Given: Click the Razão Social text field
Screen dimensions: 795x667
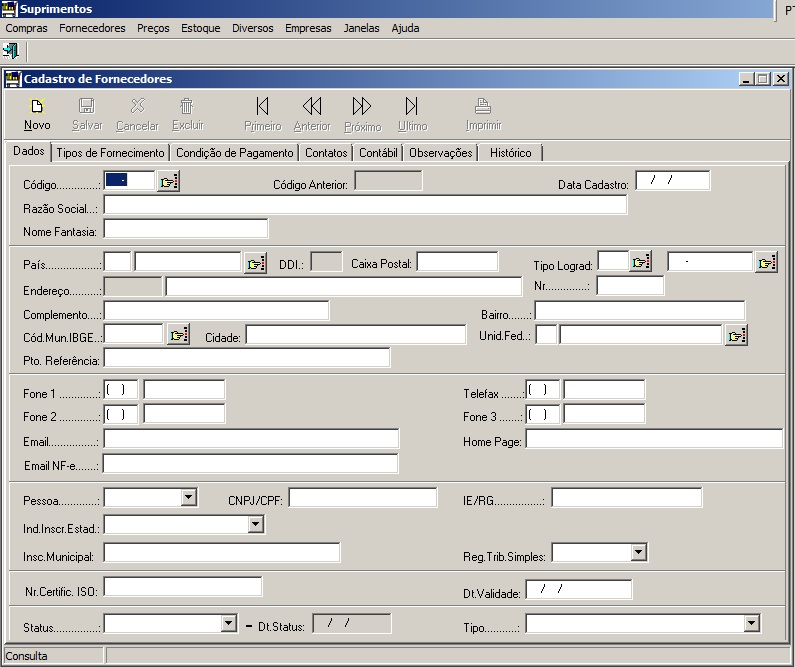Looking at the screenshot, I should [365, 205].
